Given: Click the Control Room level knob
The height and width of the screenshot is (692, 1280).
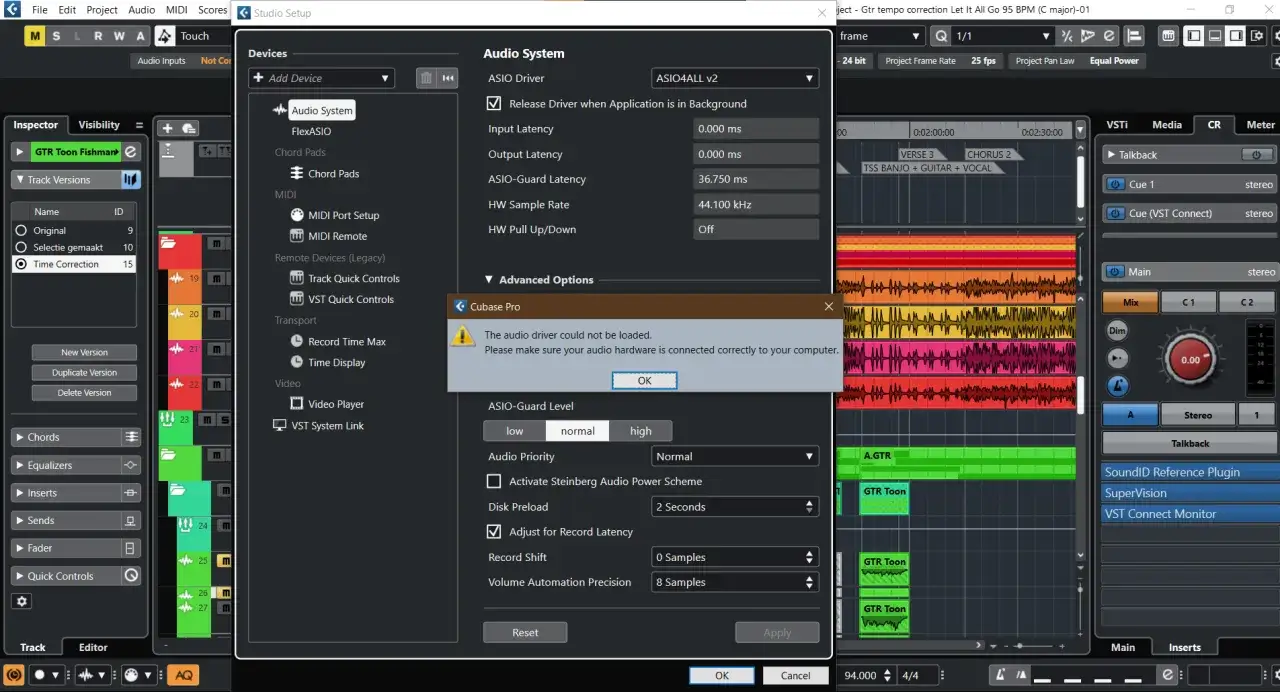Looking at the screenshot, I should click(x=1190, y=359).
